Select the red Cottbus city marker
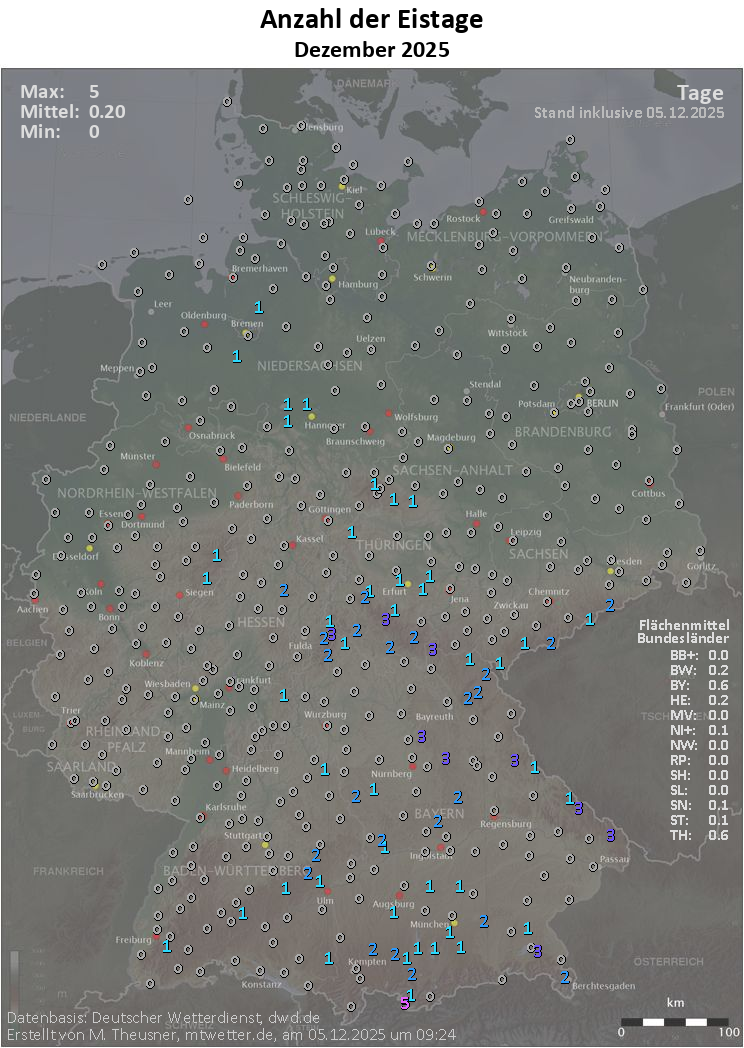Screen dimensions: 744x1048 point(649,483)
